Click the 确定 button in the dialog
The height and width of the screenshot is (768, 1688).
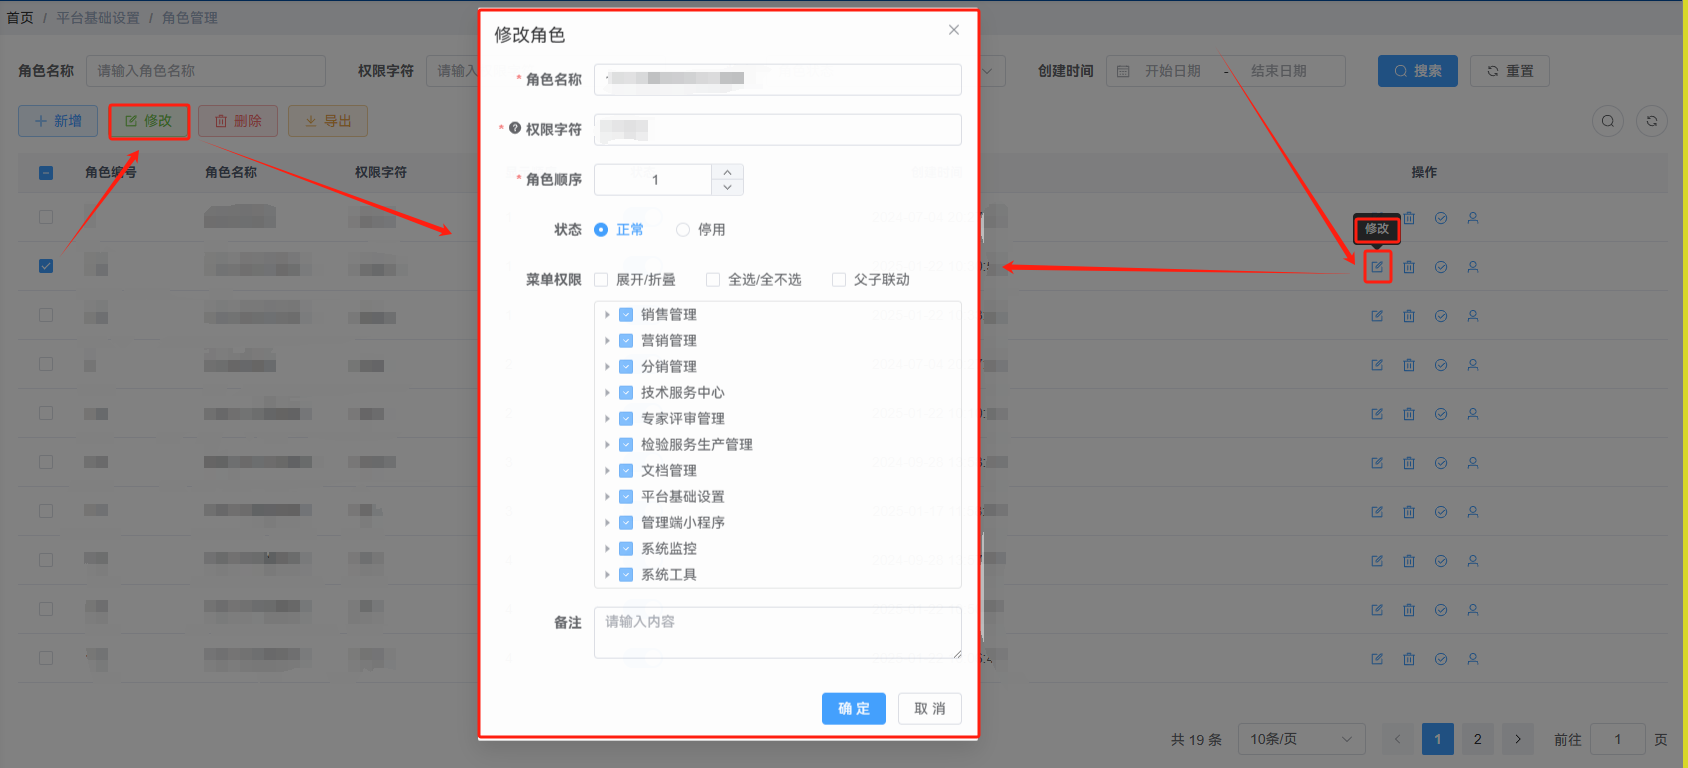(854, 709)
